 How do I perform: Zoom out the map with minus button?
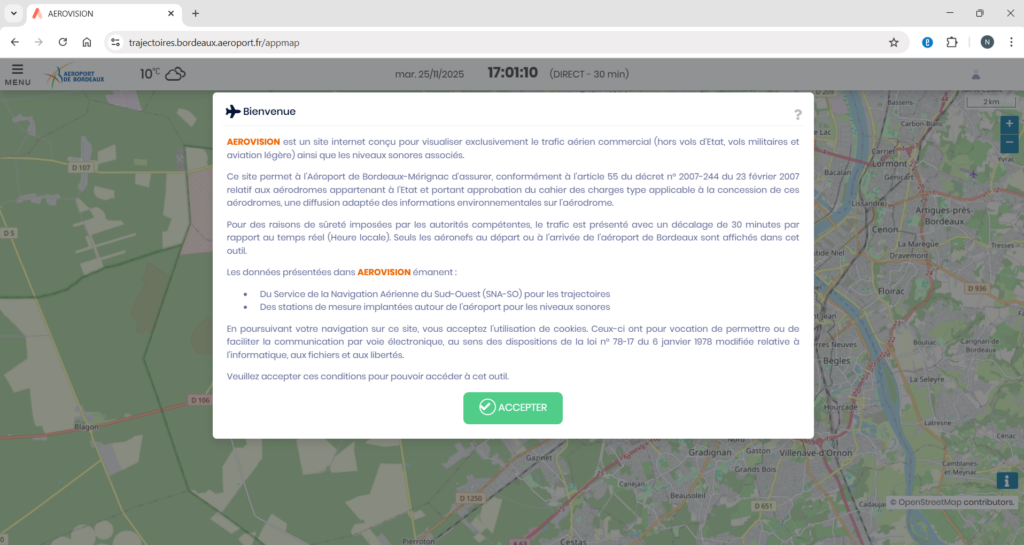tap(1008, 143)
